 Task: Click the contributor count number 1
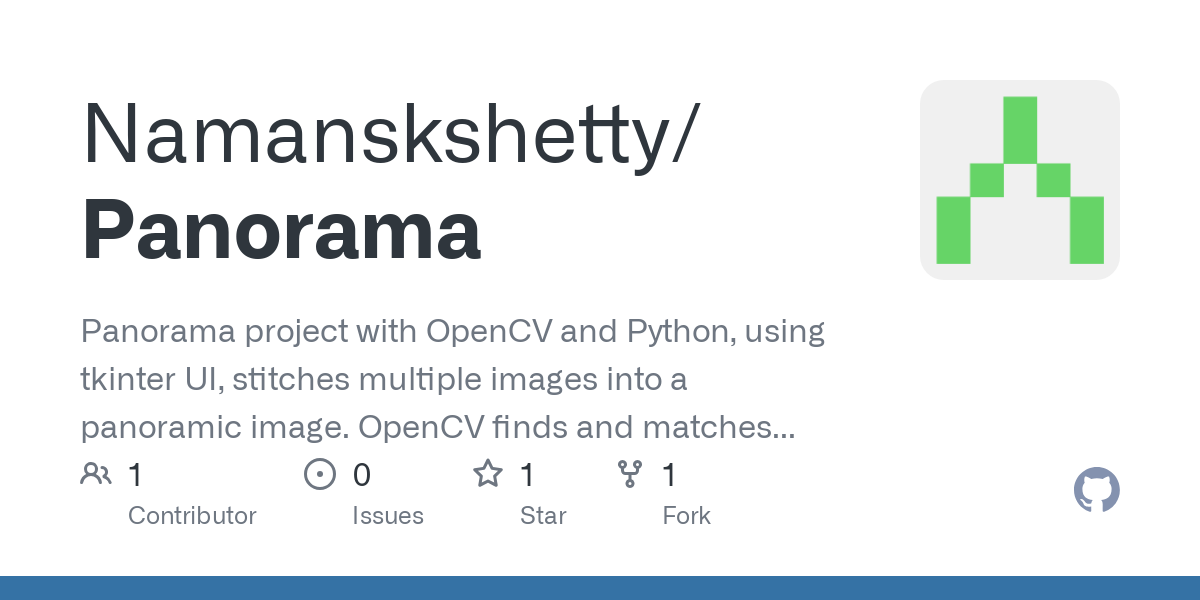coord(136,475)
